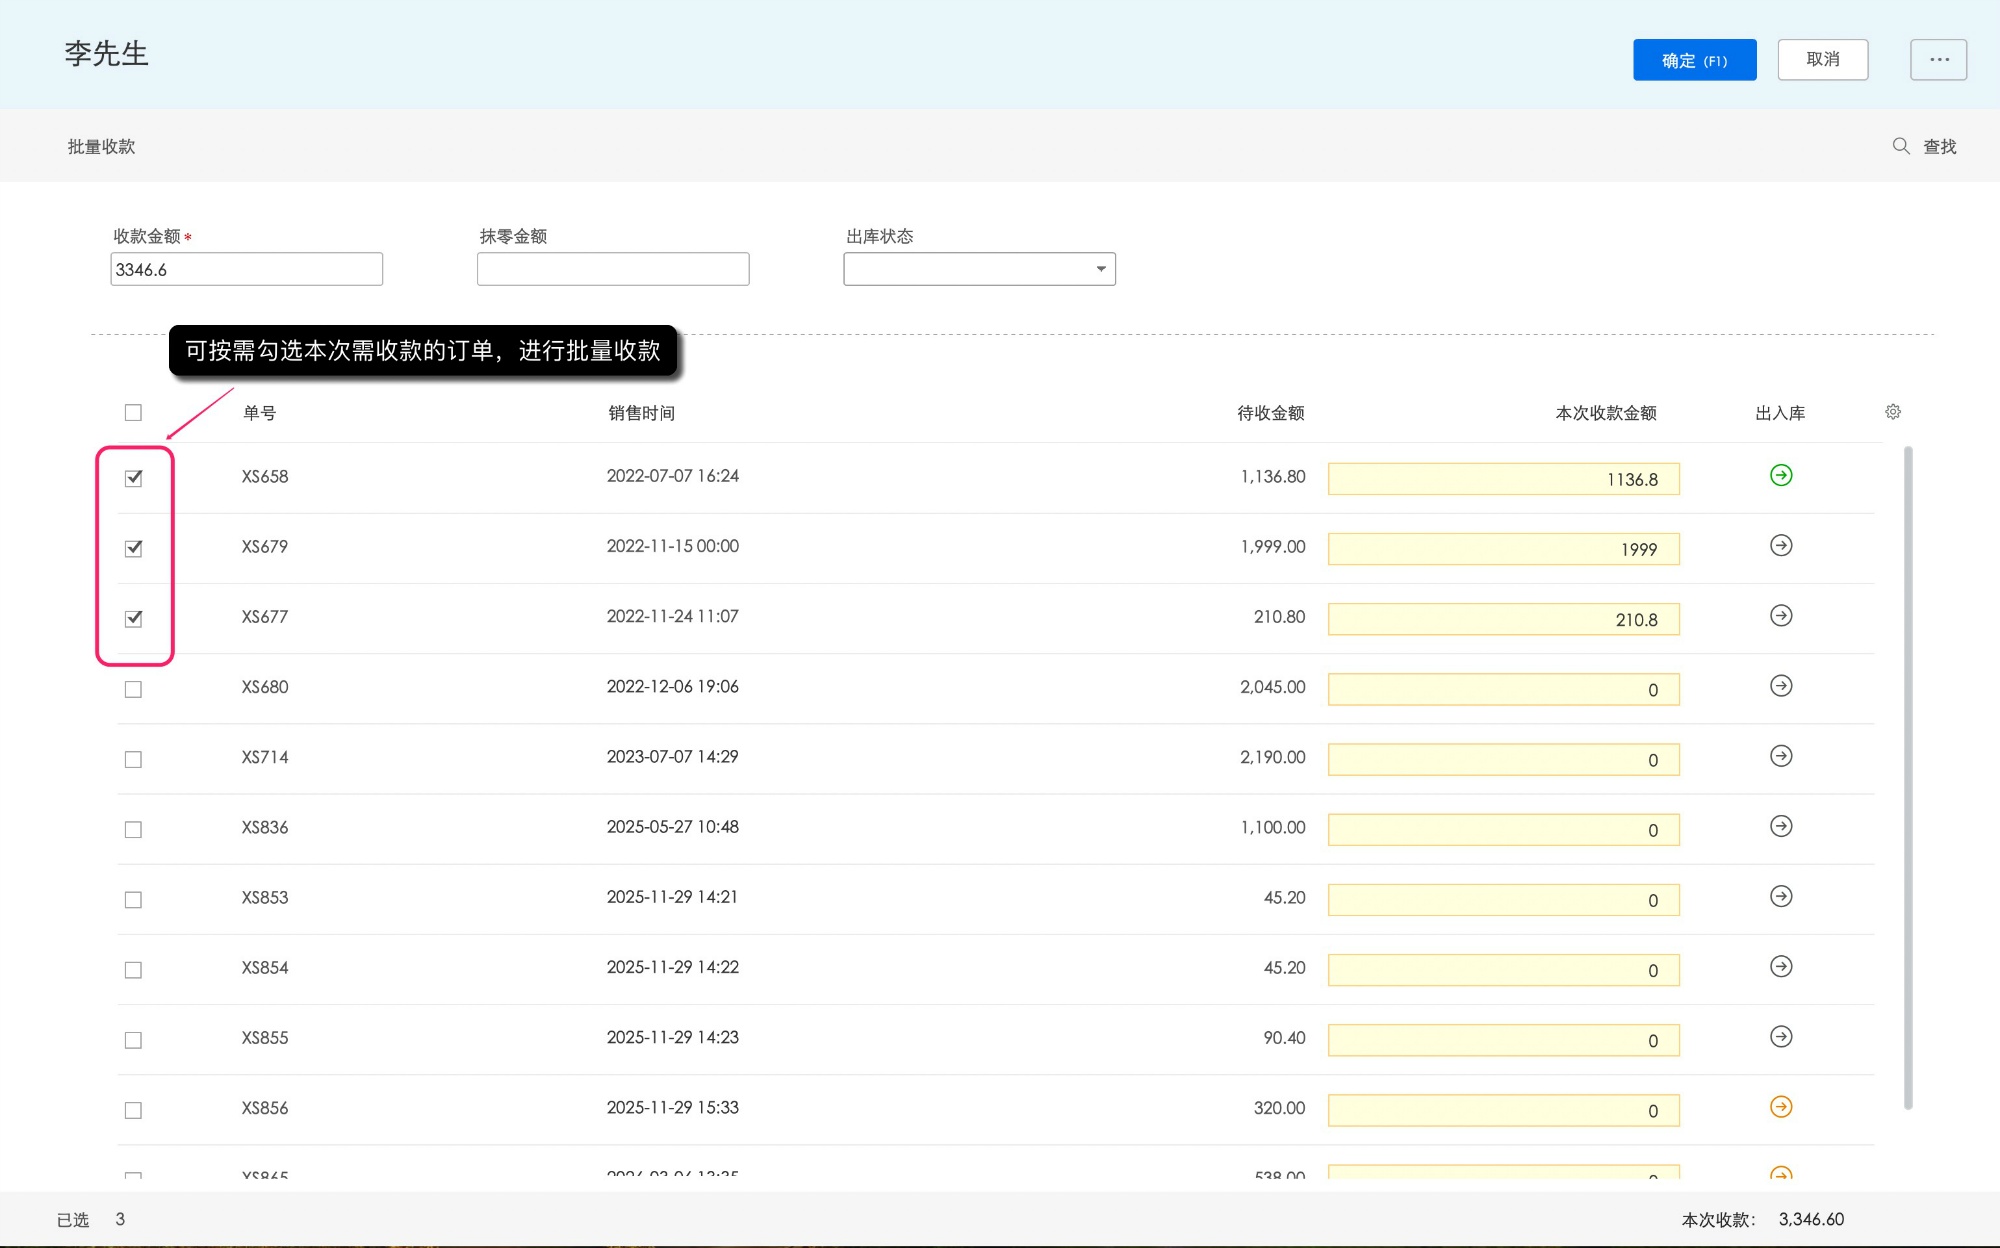Open table column settings gear icon
Screen dimensions: 2000x1248
click(1892, 412)
